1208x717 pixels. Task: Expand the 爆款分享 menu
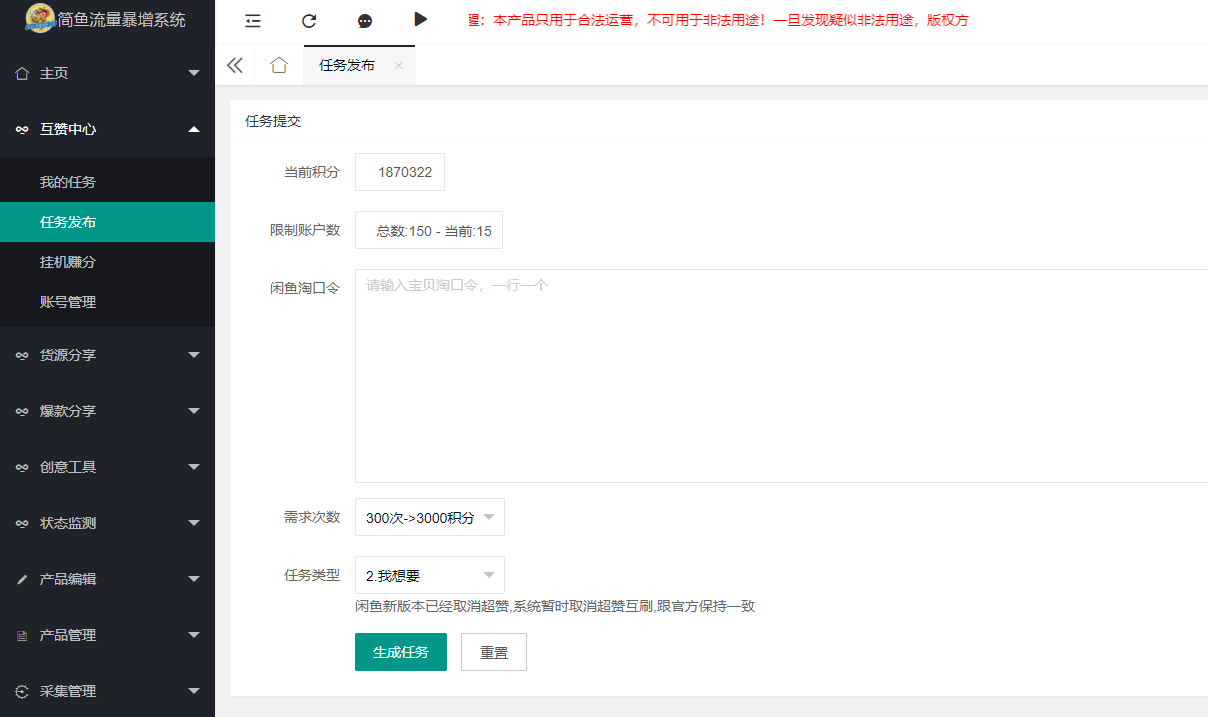[107, 410]
